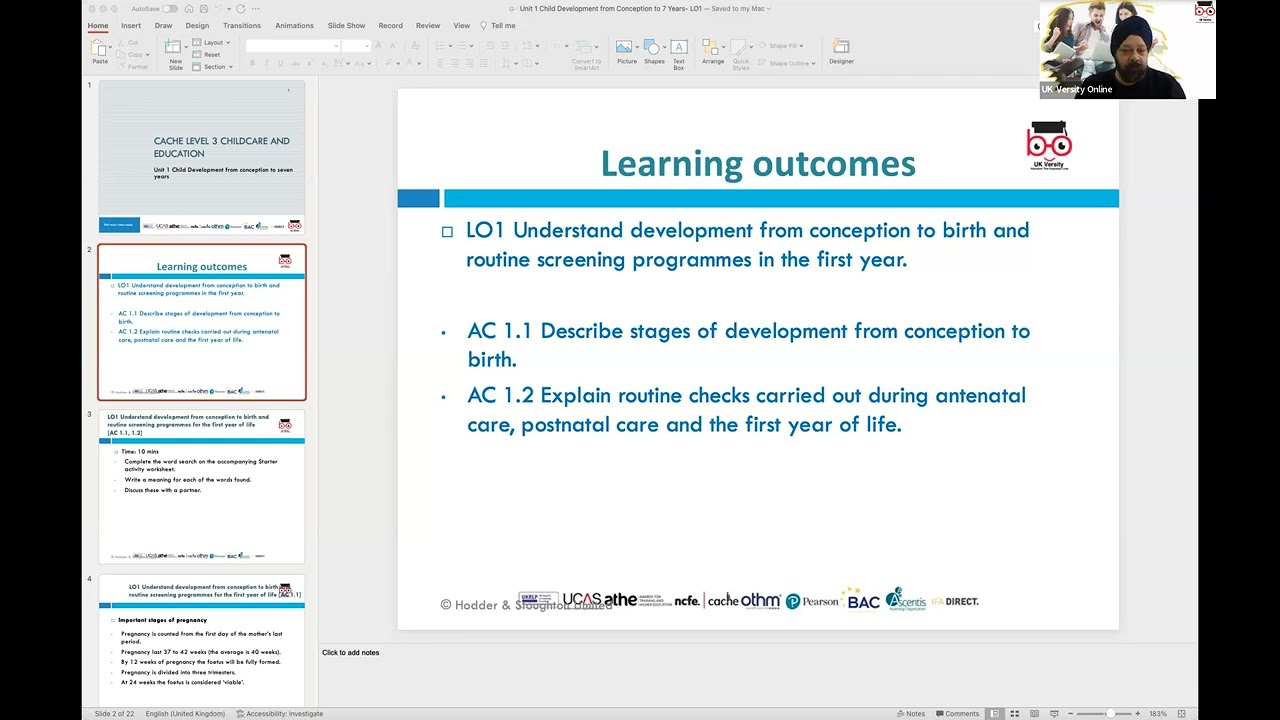The image size is (1280, 720).
Task: Click the Numbering list icon
Action: [461, 46]
